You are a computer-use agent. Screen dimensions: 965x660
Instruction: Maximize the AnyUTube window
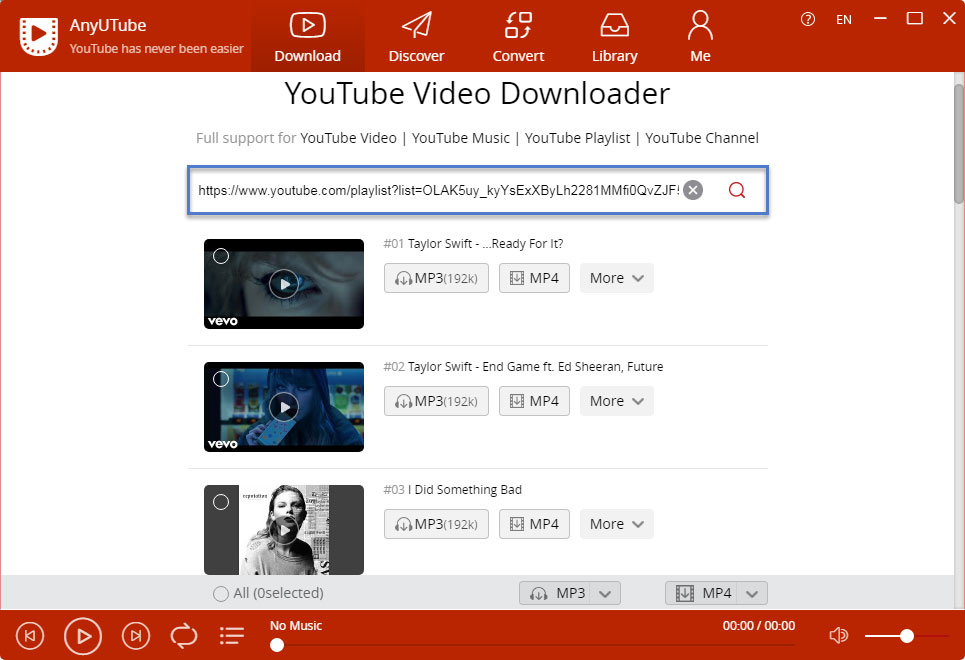click(915, 18)
